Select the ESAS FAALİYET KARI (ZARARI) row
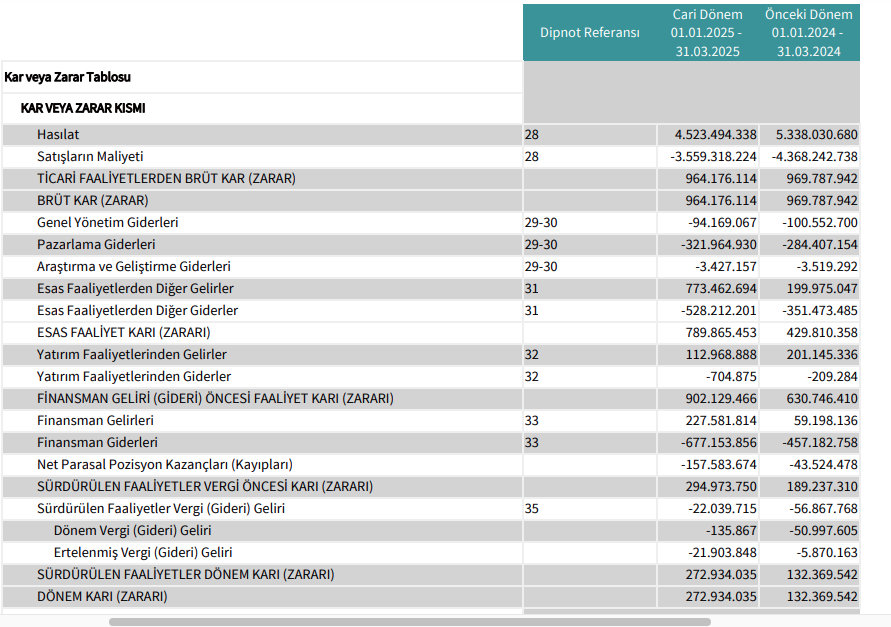The image size is (891, 627). tap(431, 333)
